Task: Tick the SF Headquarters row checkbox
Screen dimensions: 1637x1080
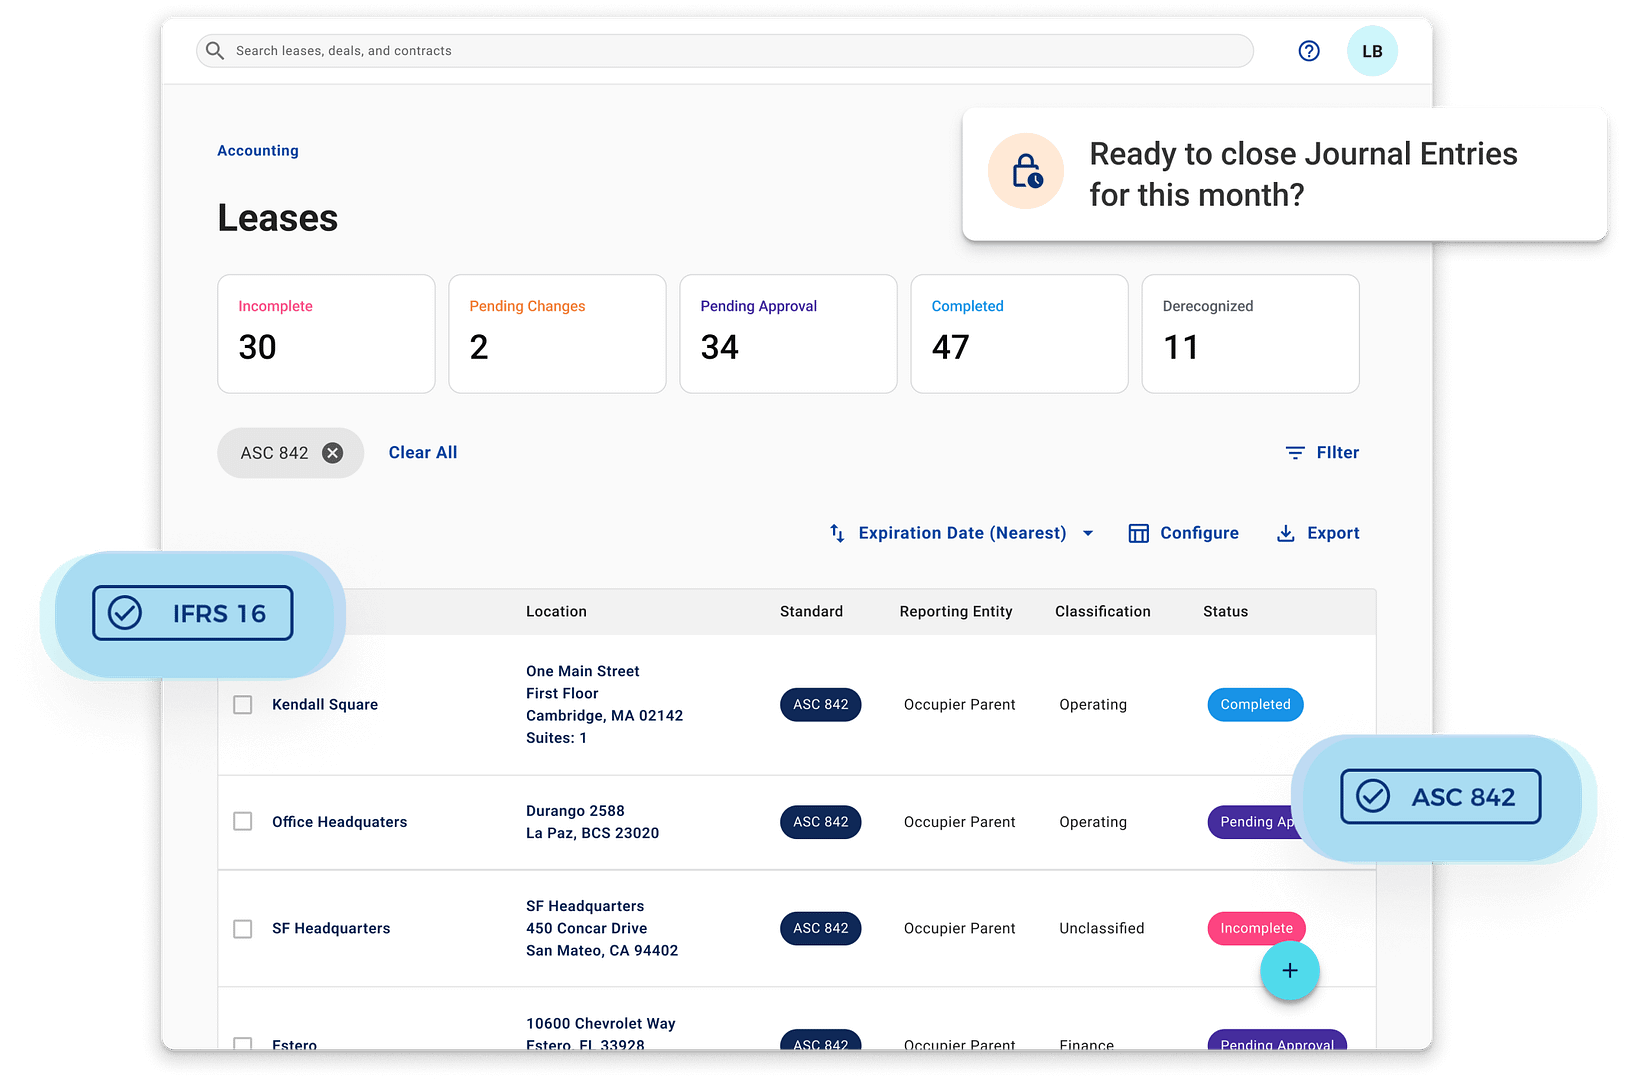Action: coord(243,929)
